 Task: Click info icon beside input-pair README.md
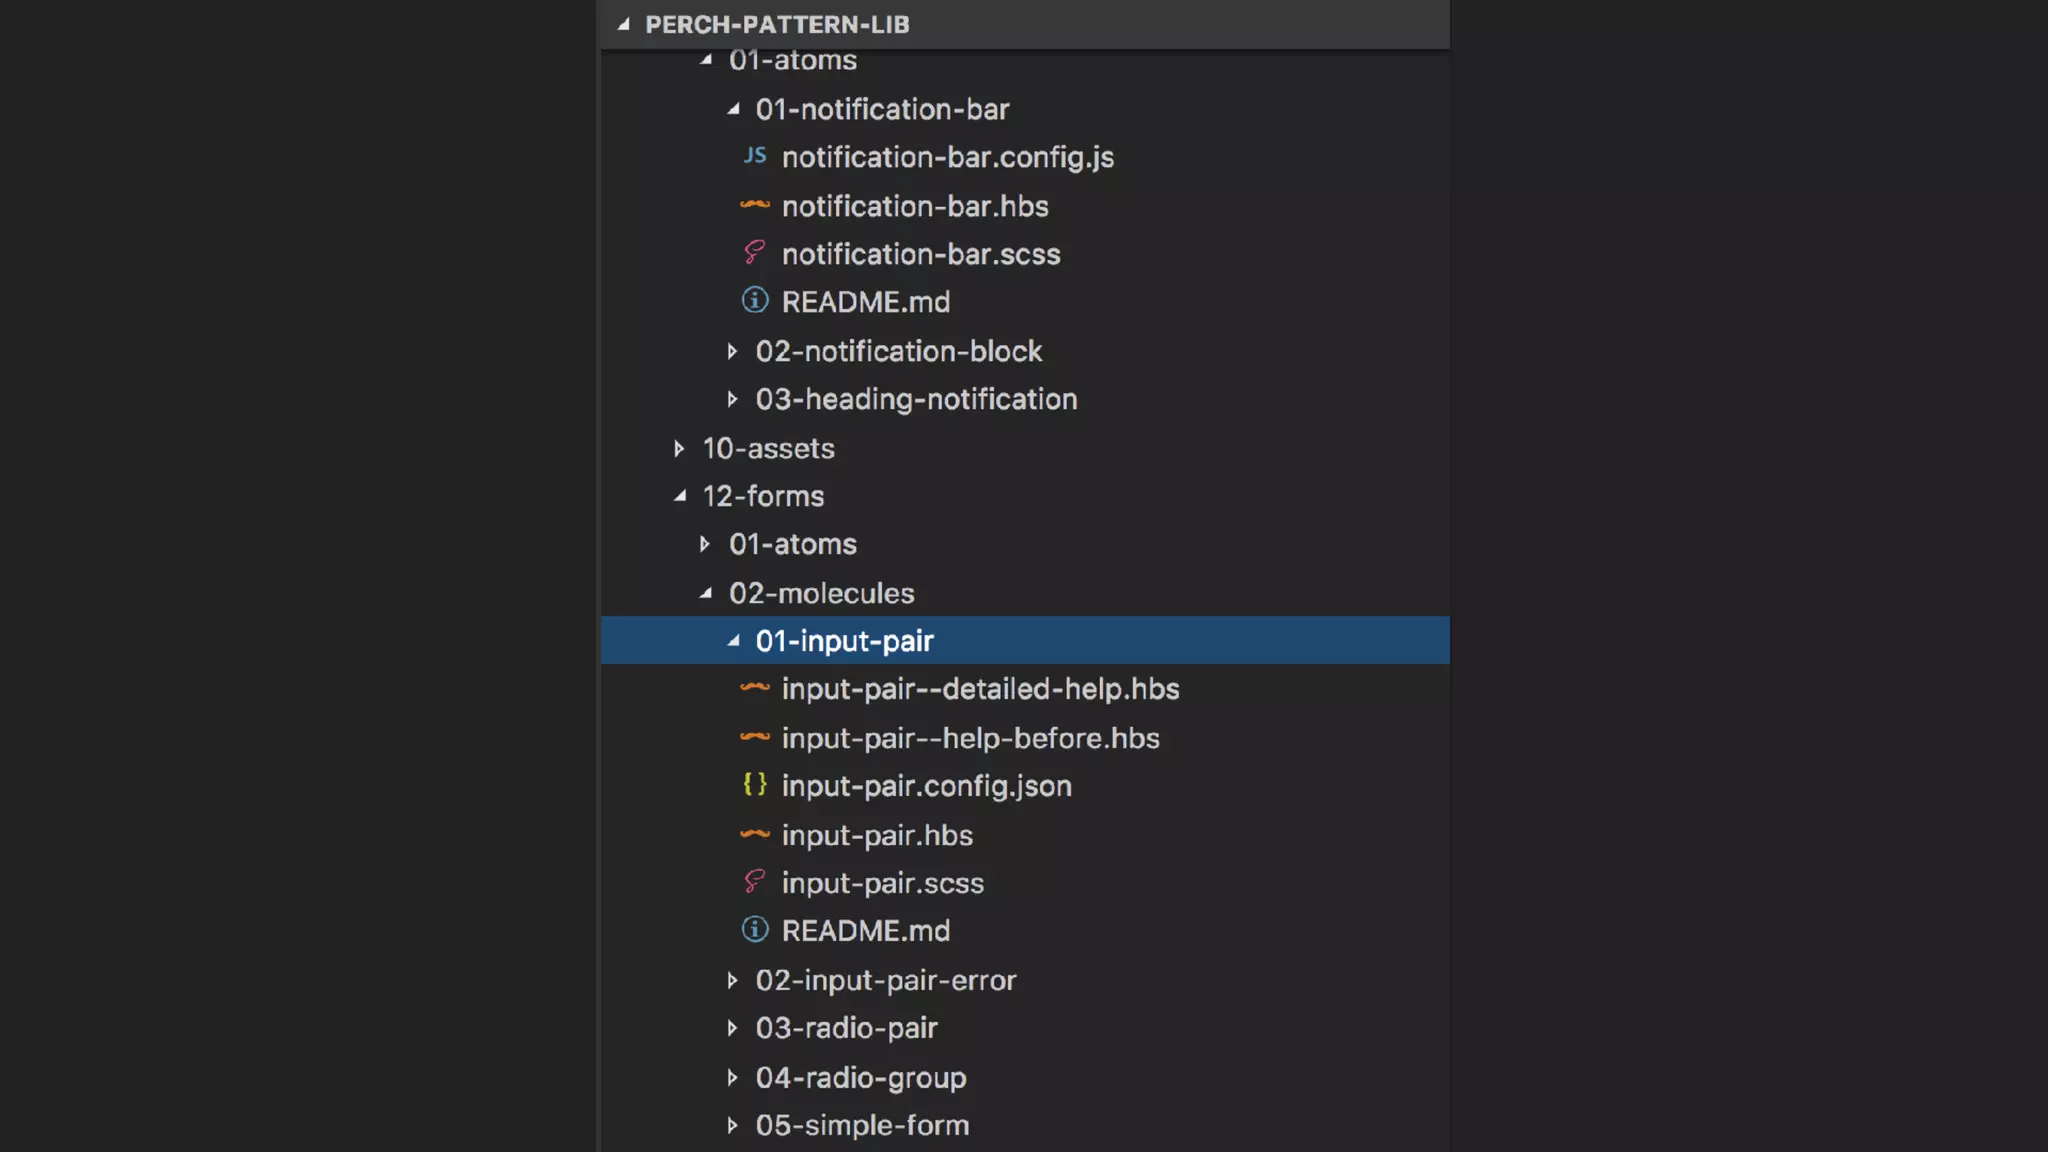[754, 930]
